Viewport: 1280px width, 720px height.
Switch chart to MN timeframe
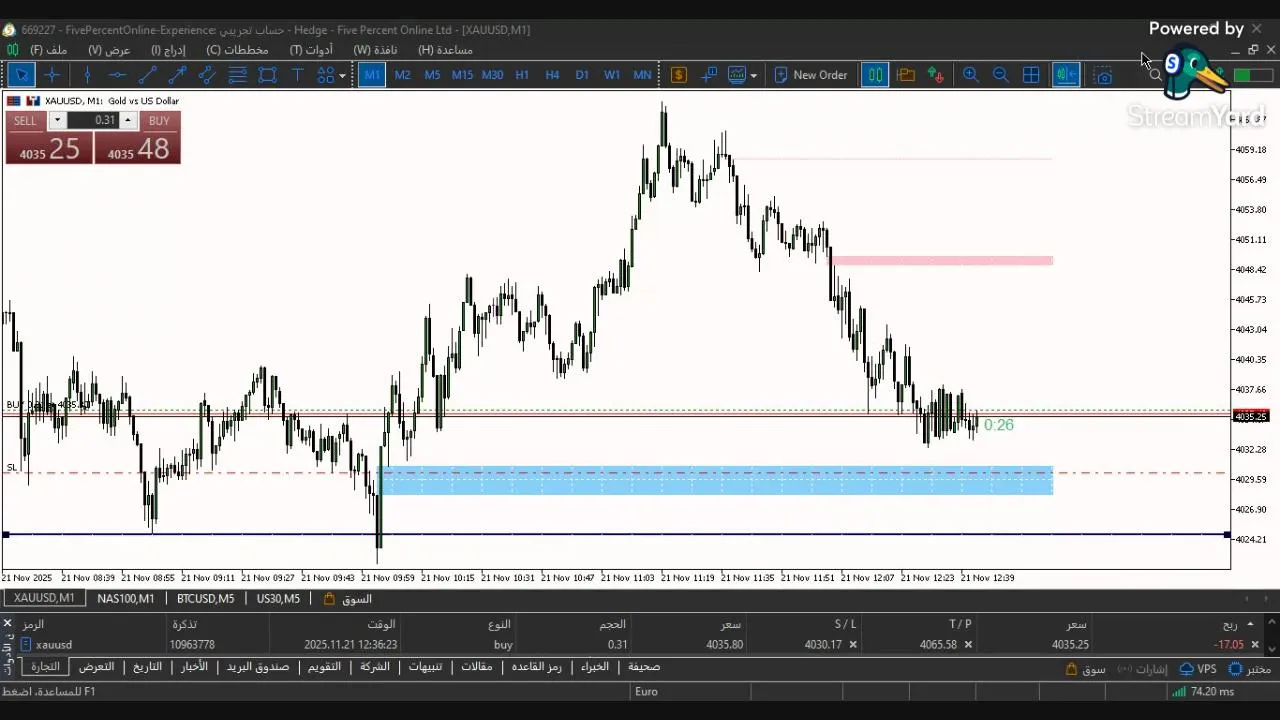tap(642, 75)
